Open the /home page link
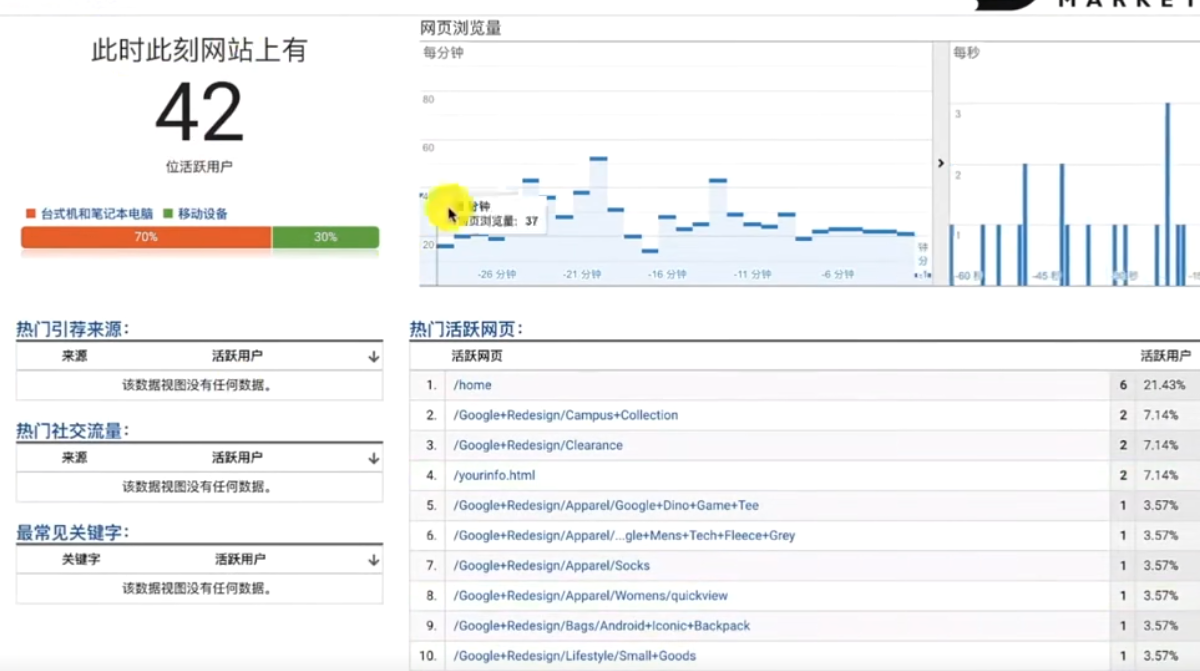1200x671 pixels. [472, 385]
